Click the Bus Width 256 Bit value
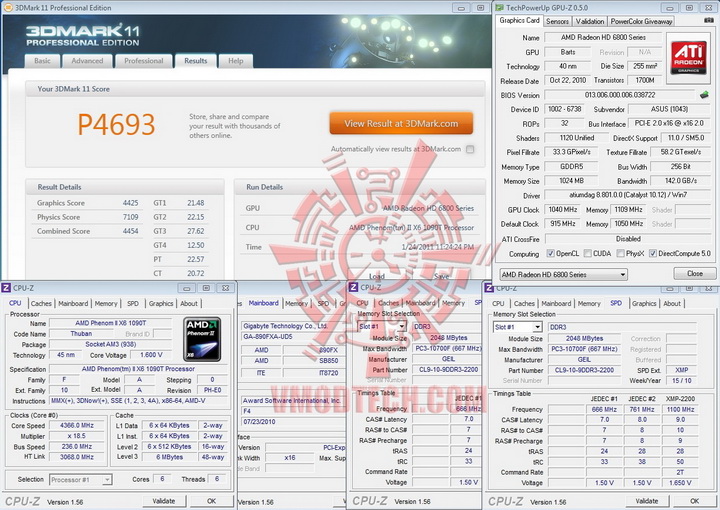This screenshot has width=720, height=510. click(x=681, y=167)
